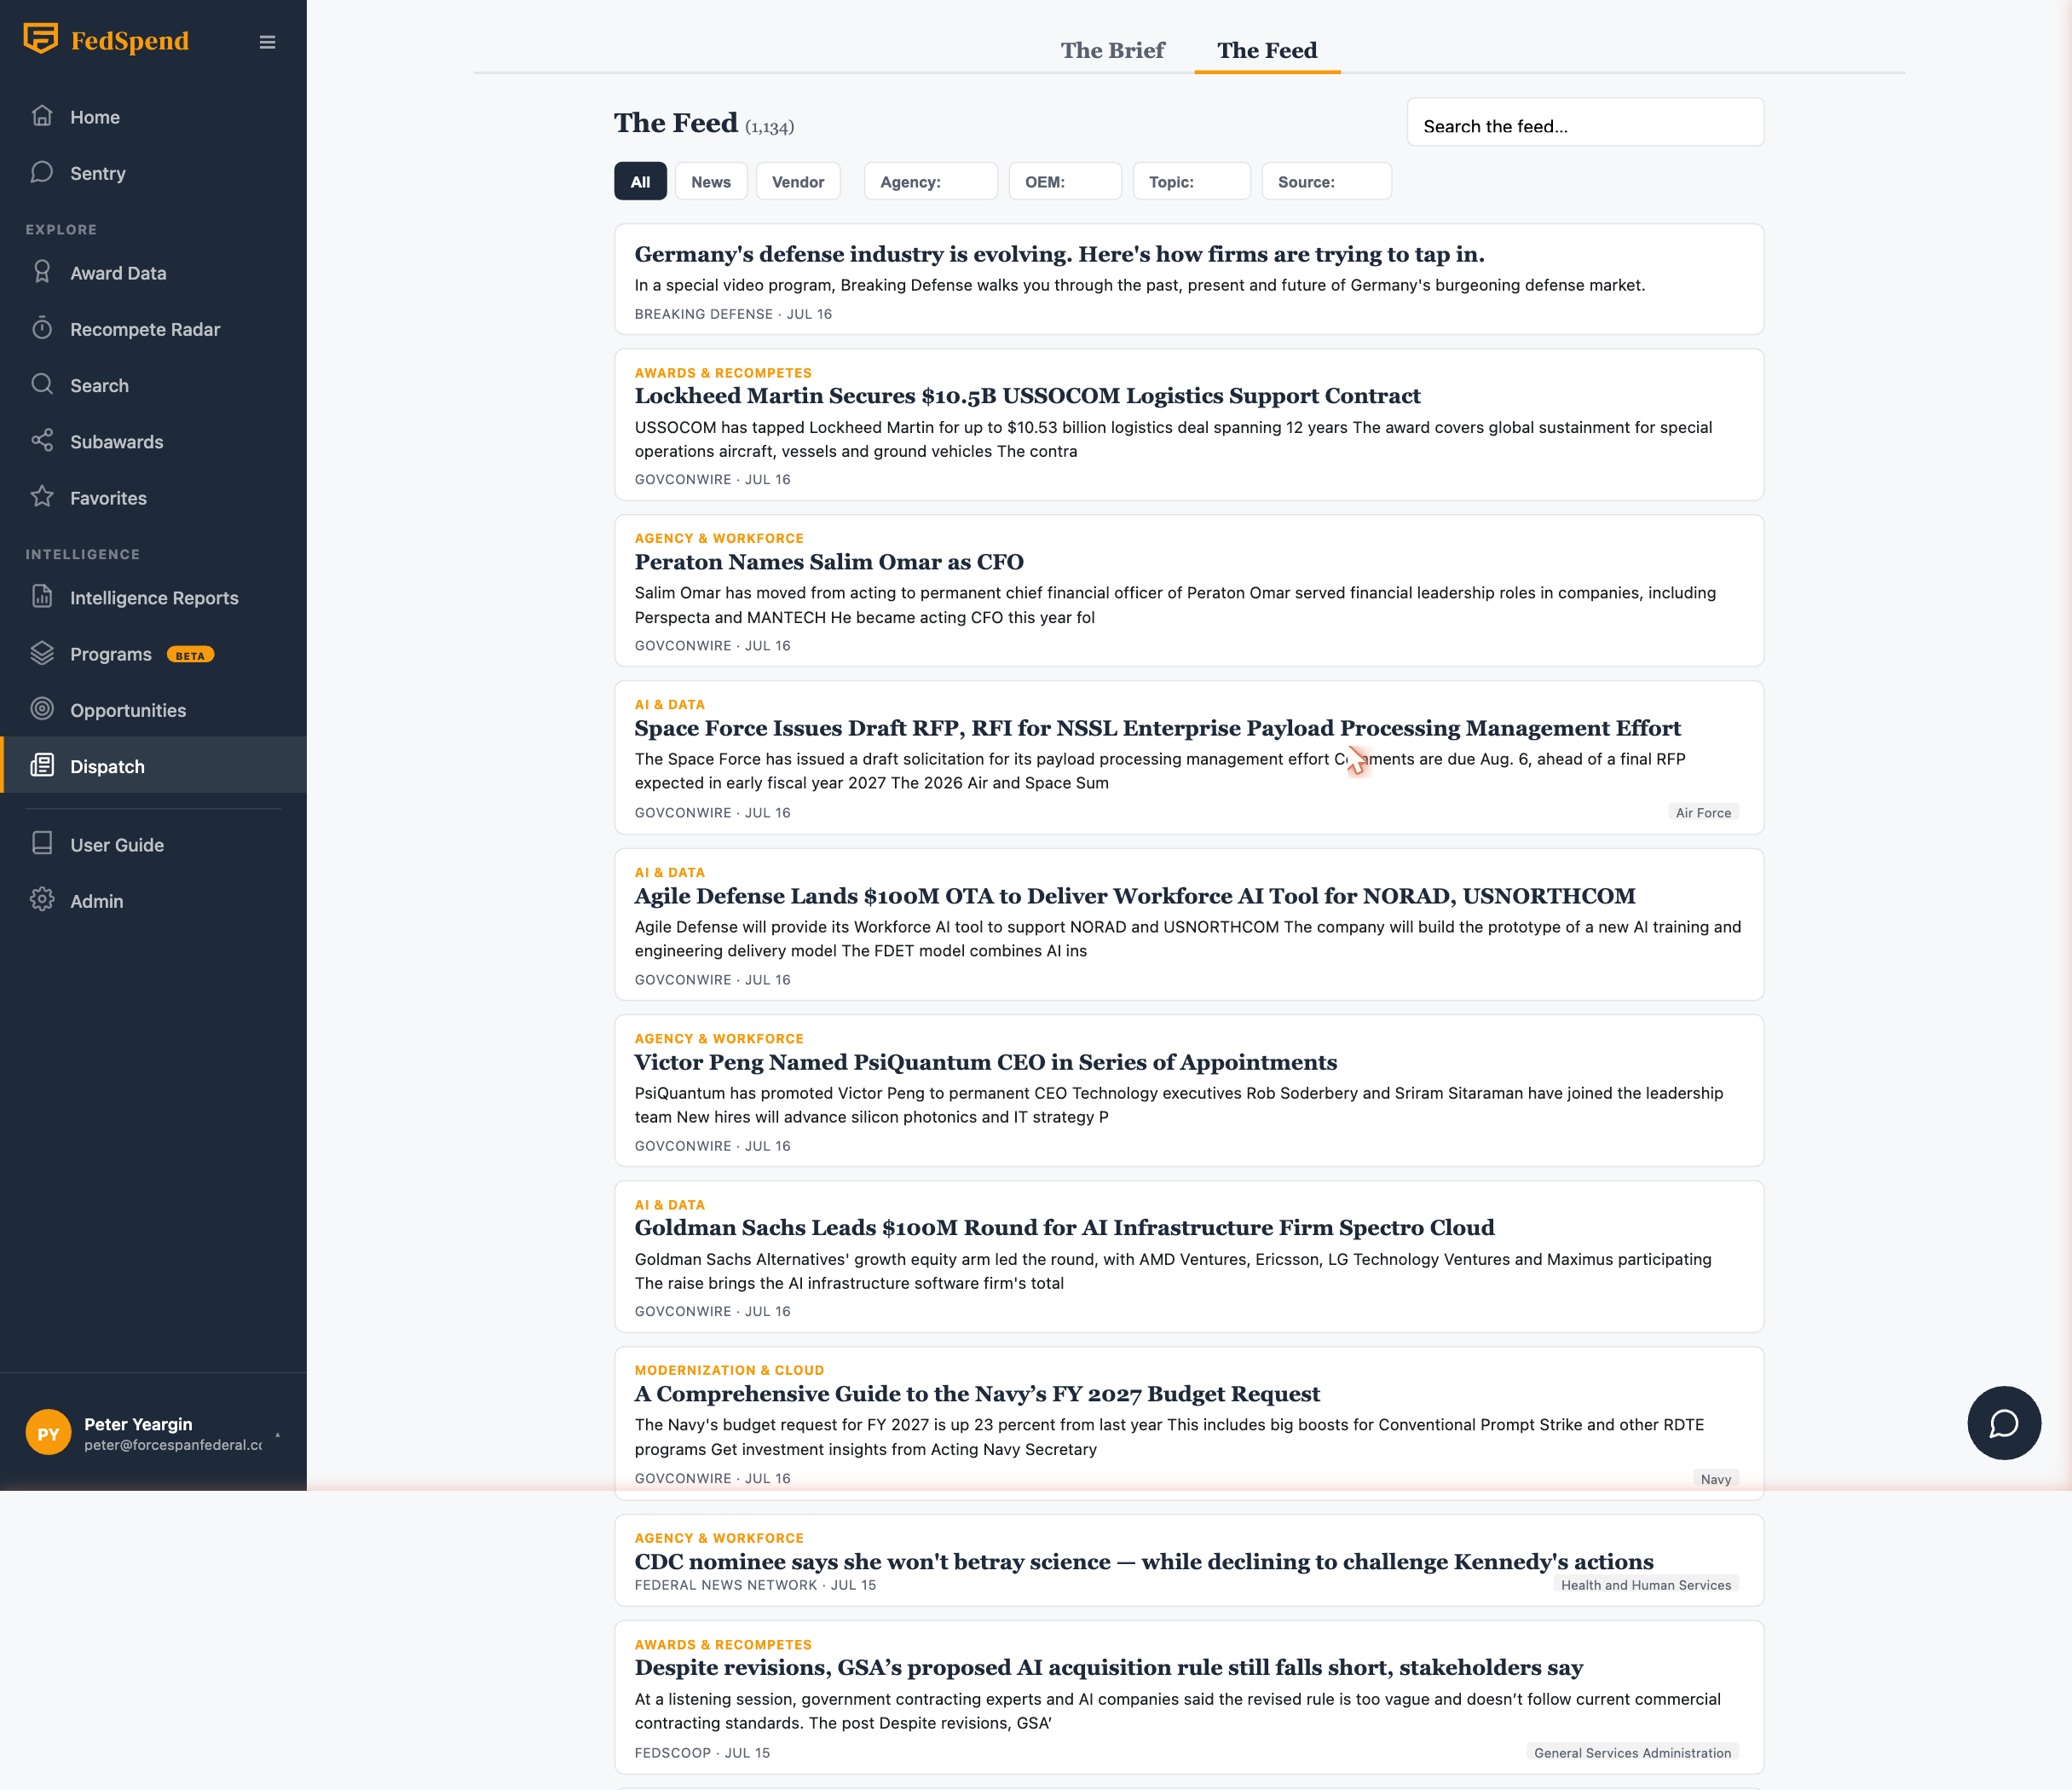Screen dimensions: 2072x1790
Task: Click the User Guide book icon
Action: pyautogui.click(x=42, y=844)
